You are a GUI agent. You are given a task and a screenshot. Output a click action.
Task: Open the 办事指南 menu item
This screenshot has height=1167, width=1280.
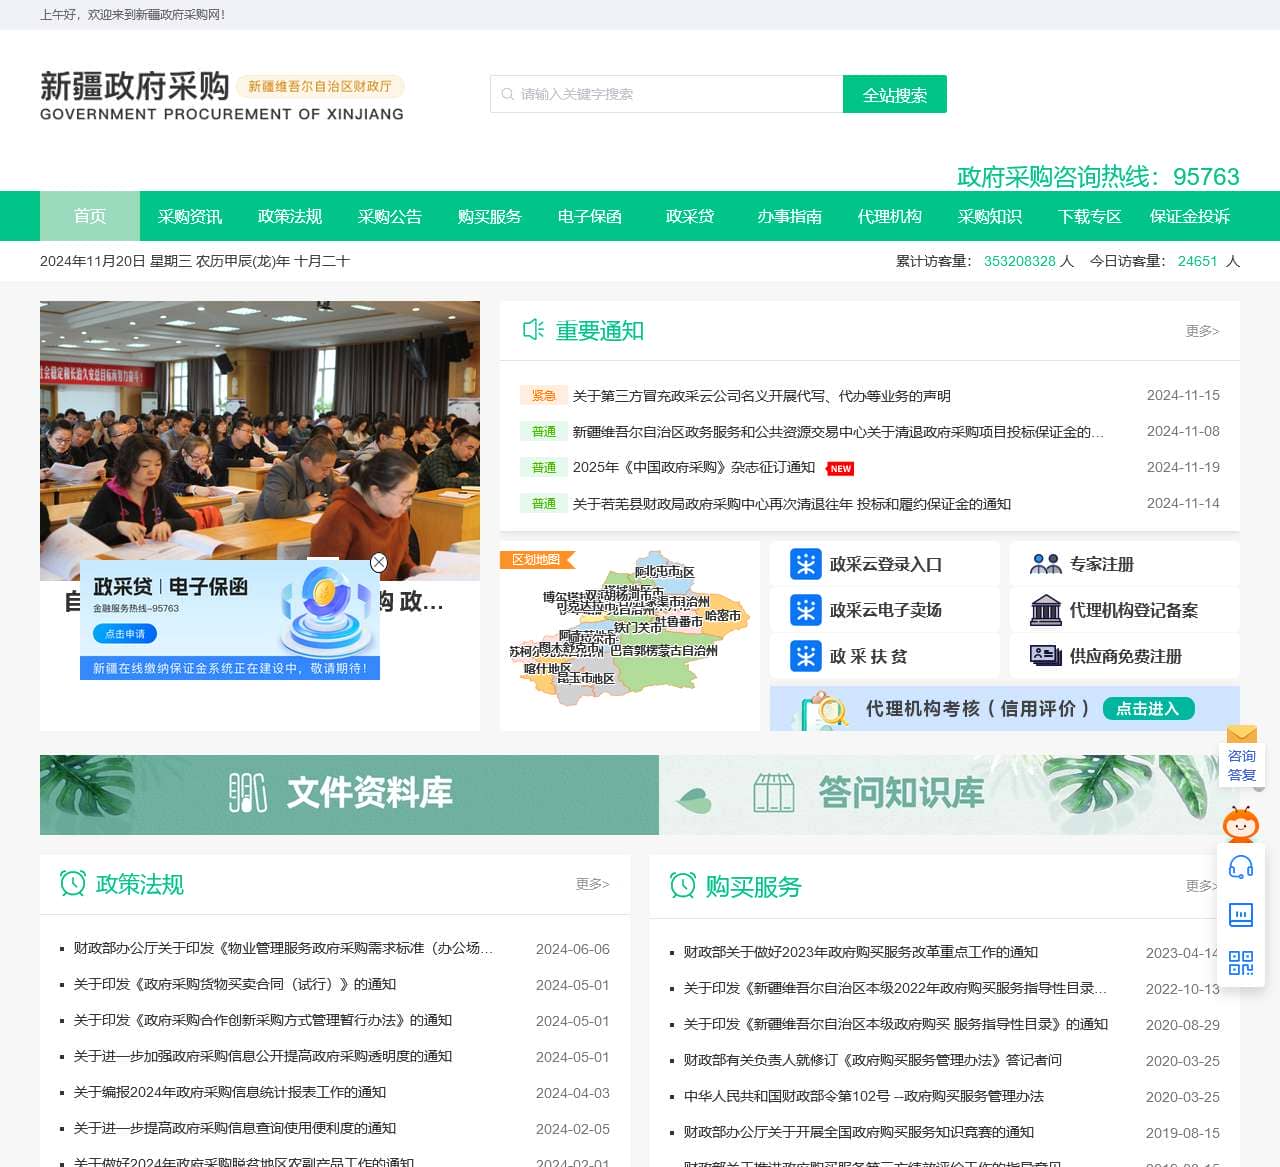[790, 216]
